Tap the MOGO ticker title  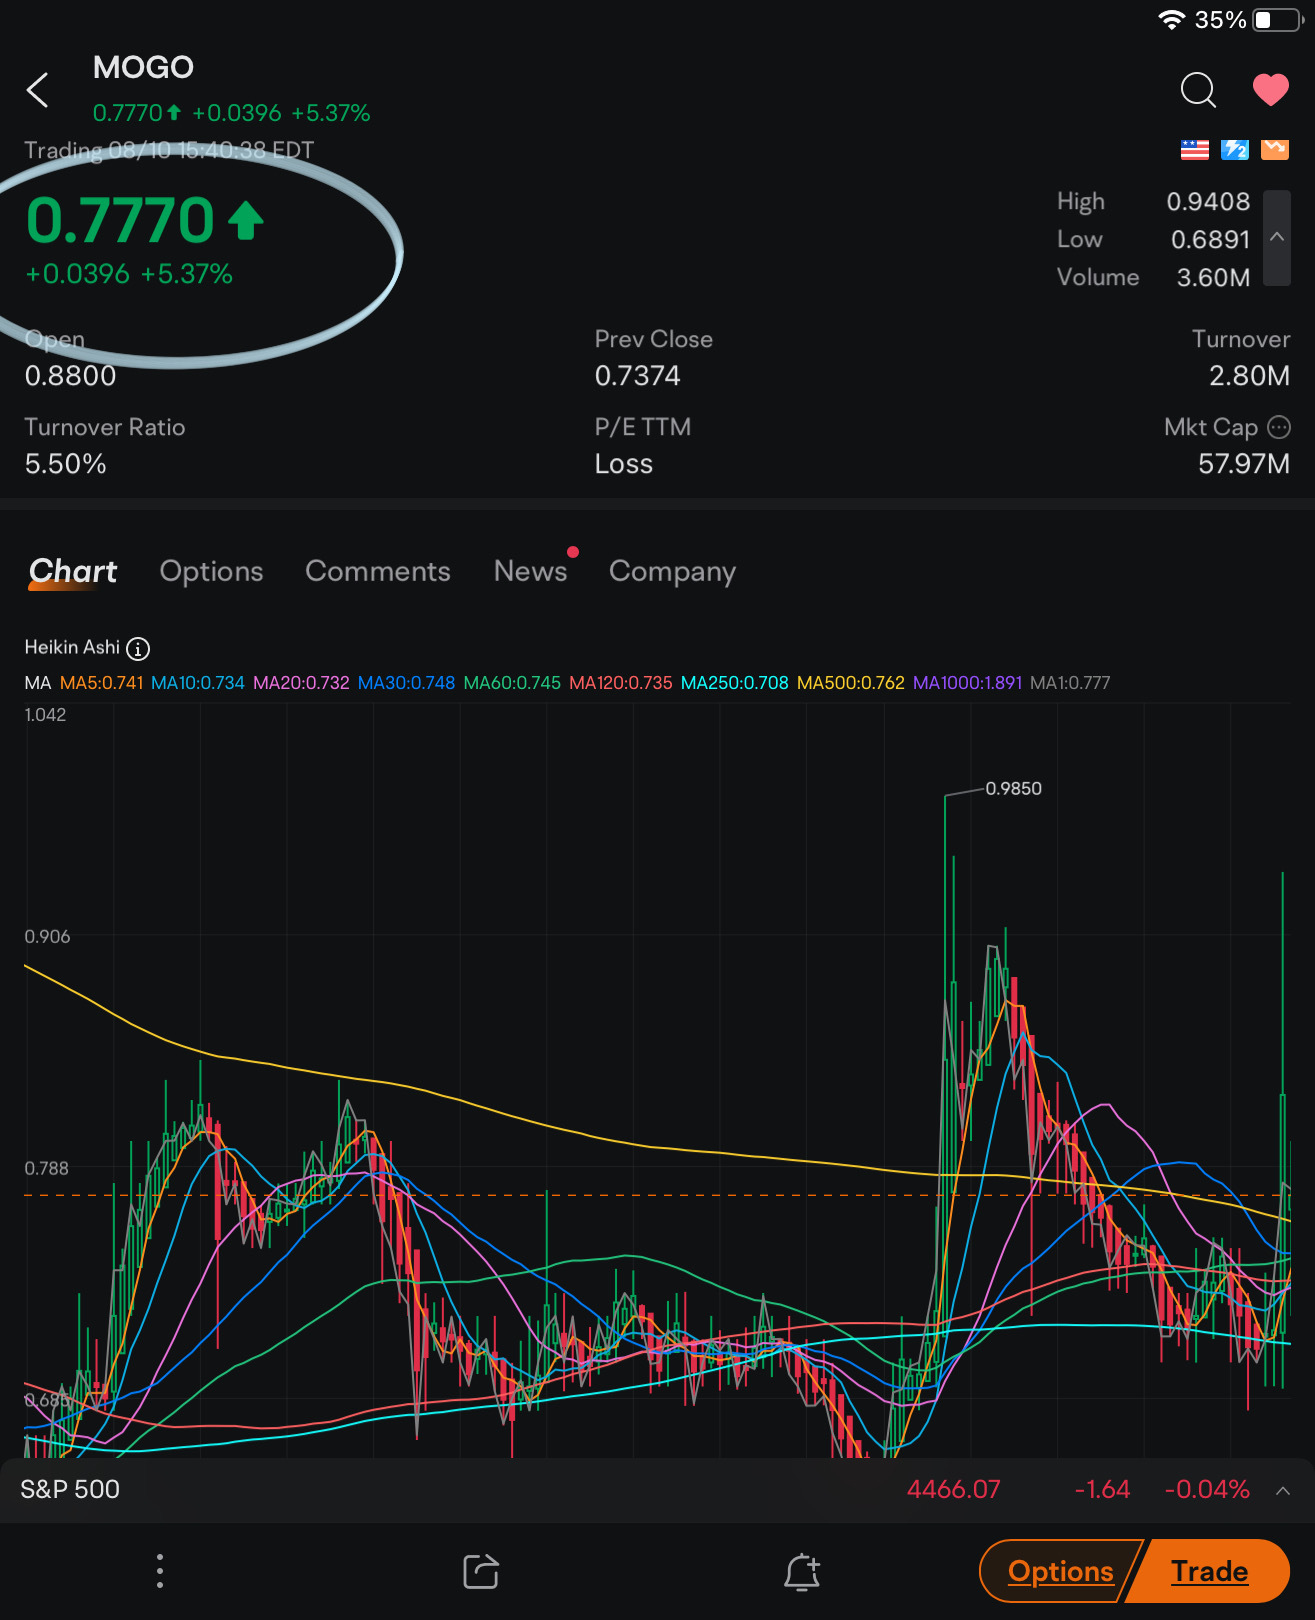143,67
